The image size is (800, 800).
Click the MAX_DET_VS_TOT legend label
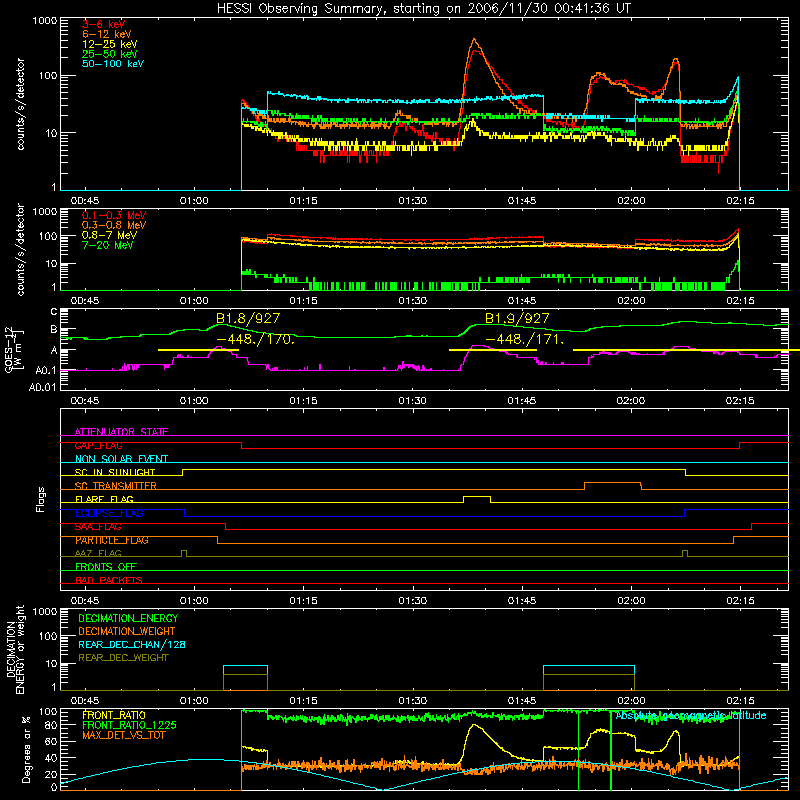click(x=123, y=735)
